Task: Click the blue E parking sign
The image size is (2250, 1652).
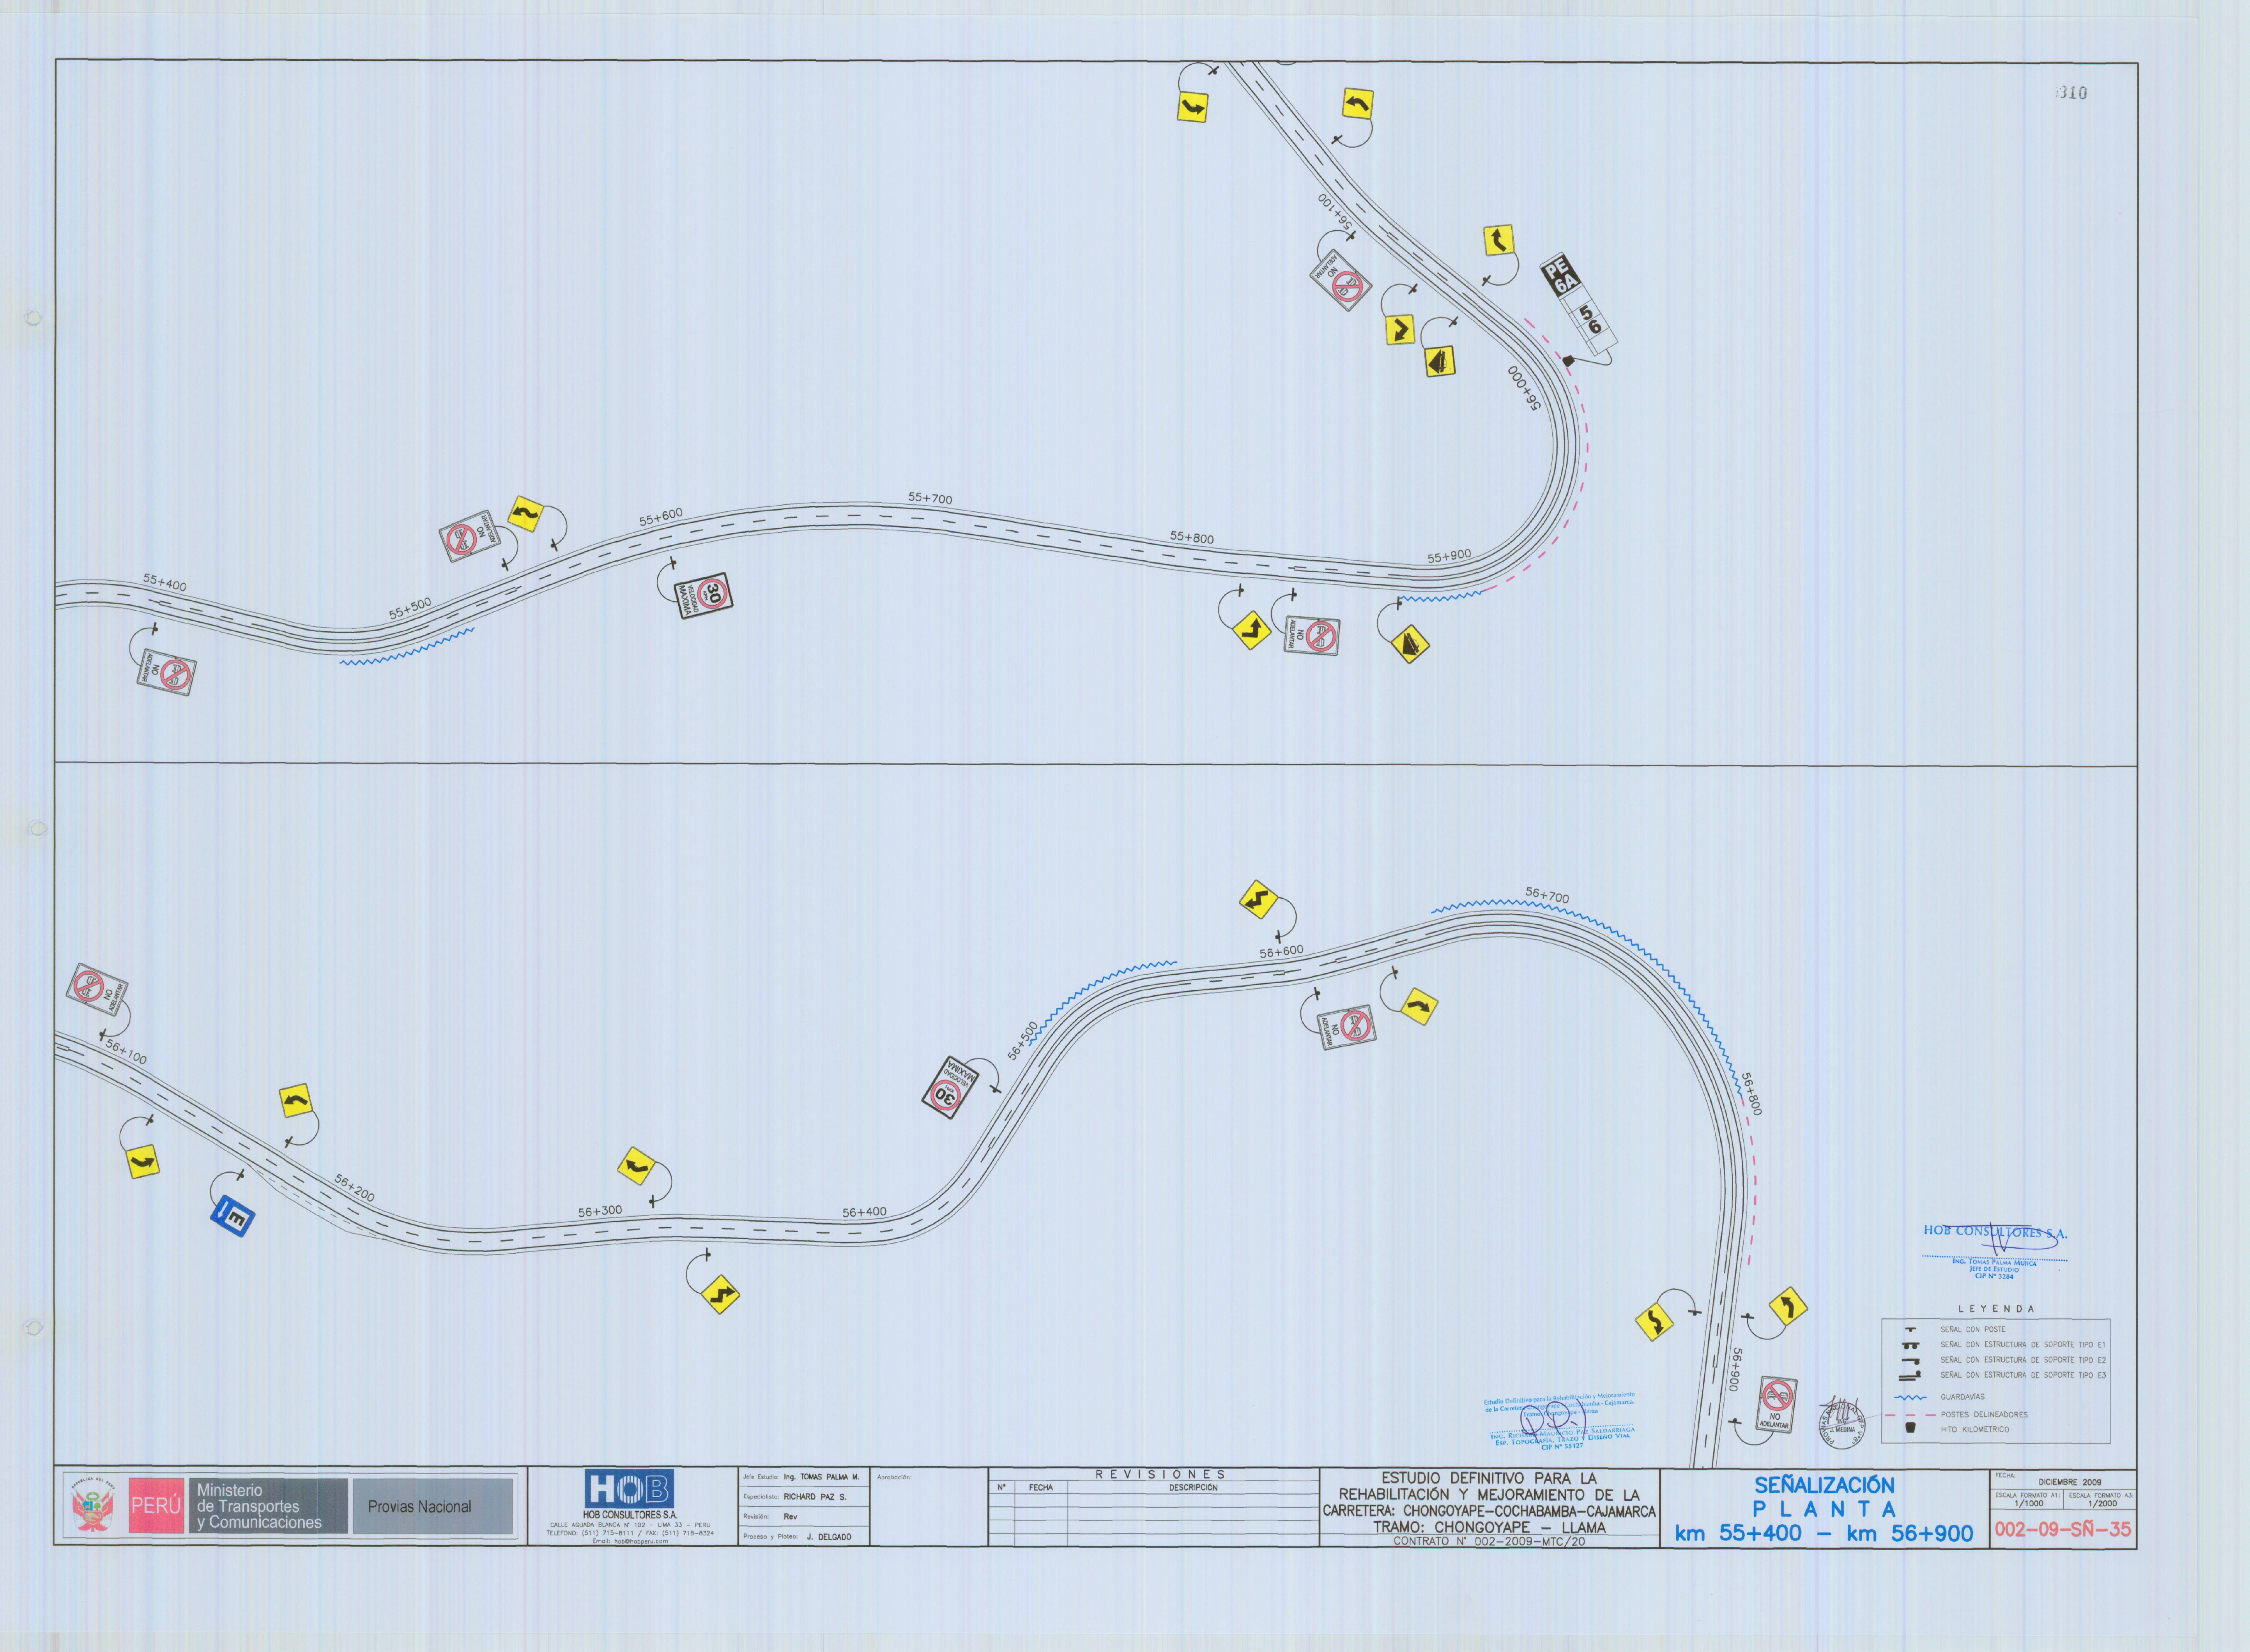Action: pos(233,1216)
